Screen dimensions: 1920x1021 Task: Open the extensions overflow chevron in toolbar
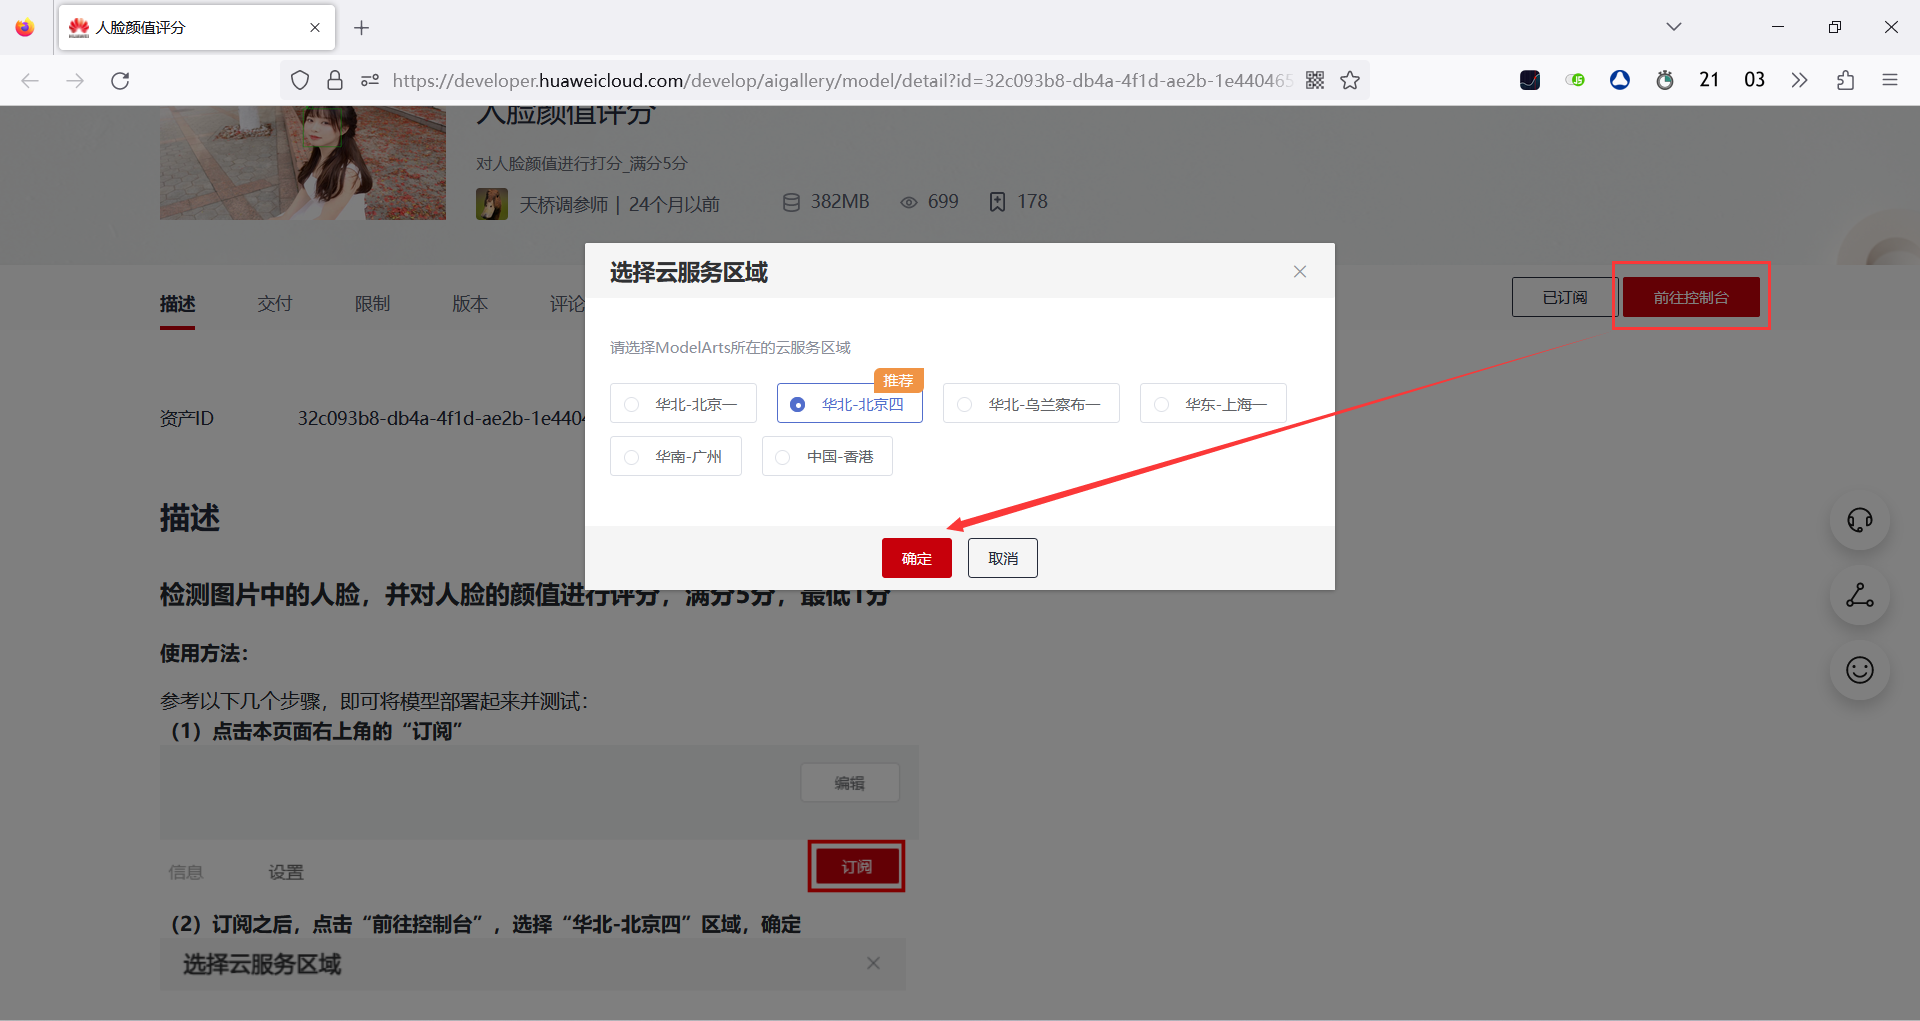(1799, 80)
